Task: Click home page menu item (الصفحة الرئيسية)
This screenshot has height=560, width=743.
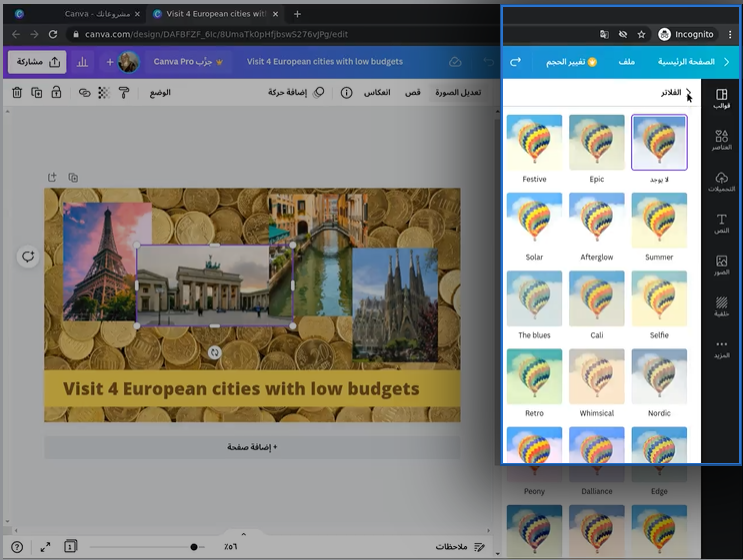Action: click(686, 62)
